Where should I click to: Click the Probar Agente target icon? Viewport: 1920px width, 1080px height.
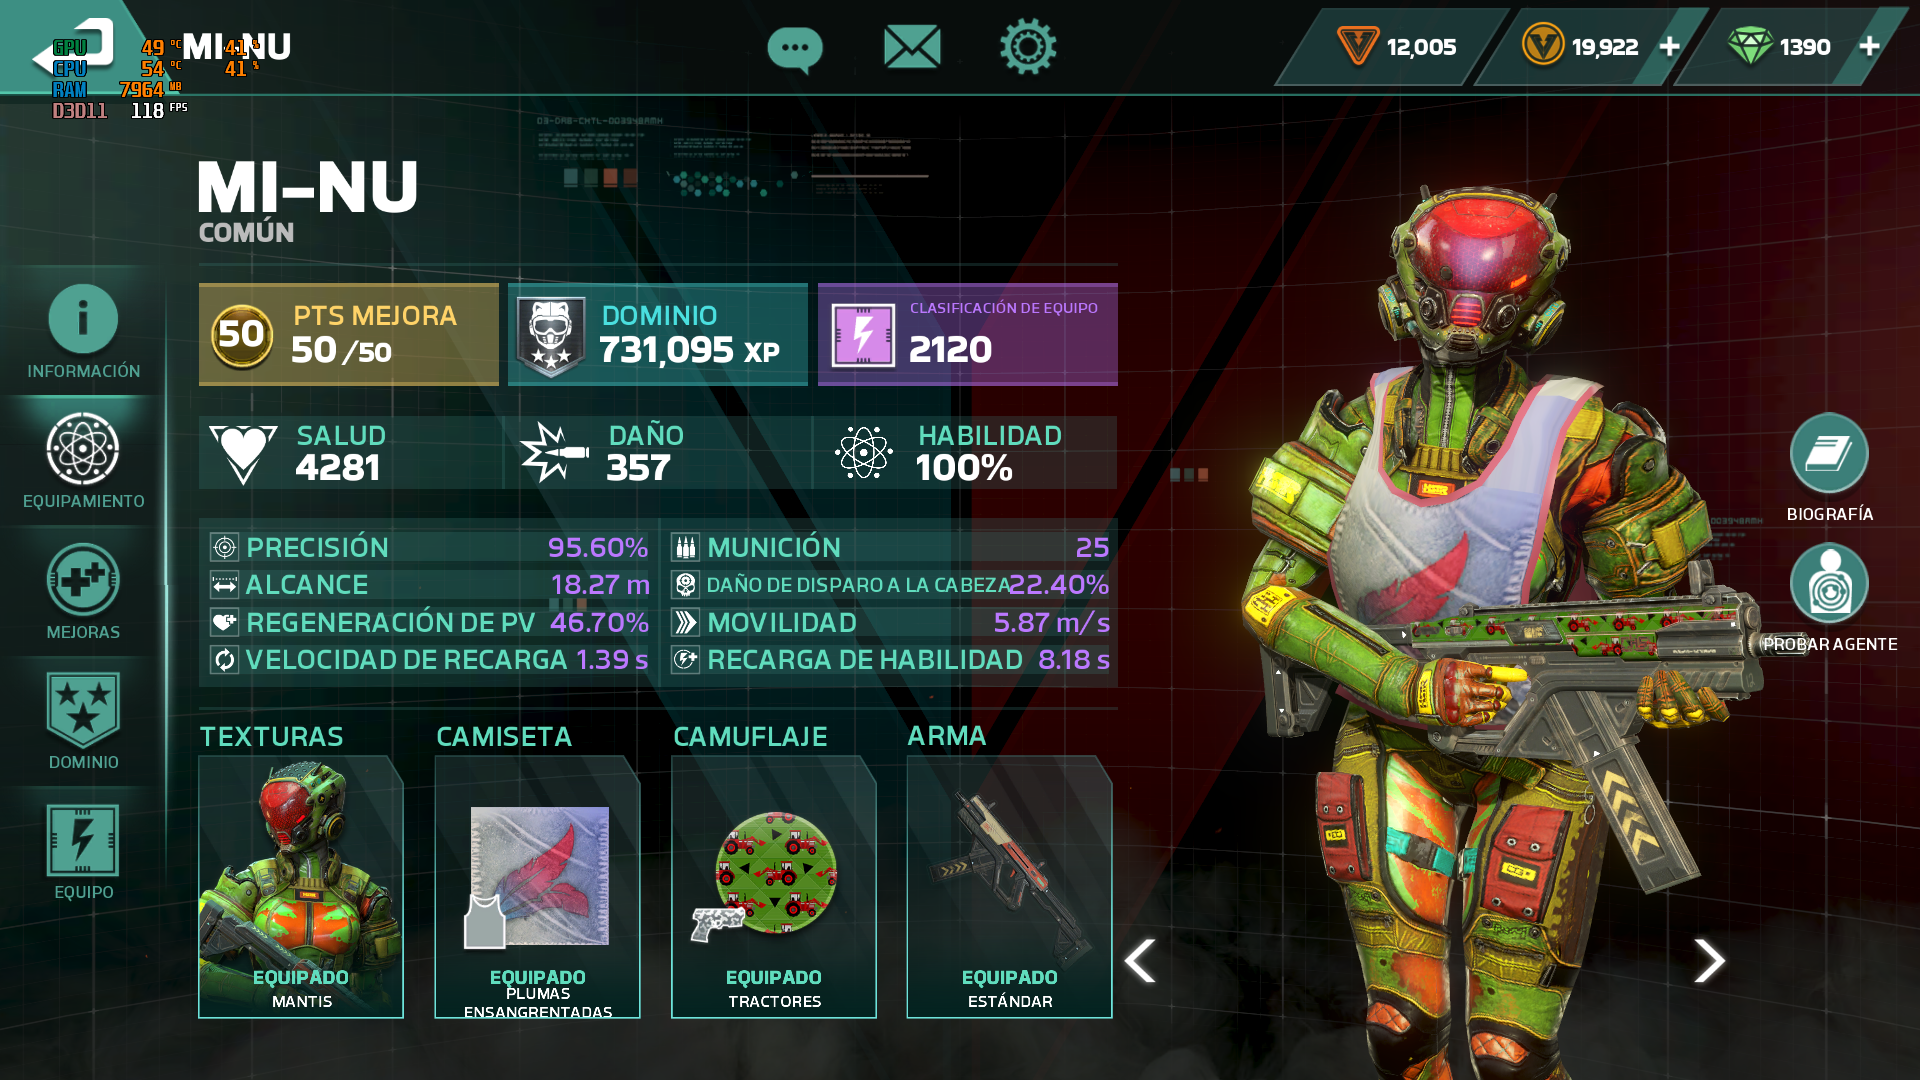point(1829,584)
